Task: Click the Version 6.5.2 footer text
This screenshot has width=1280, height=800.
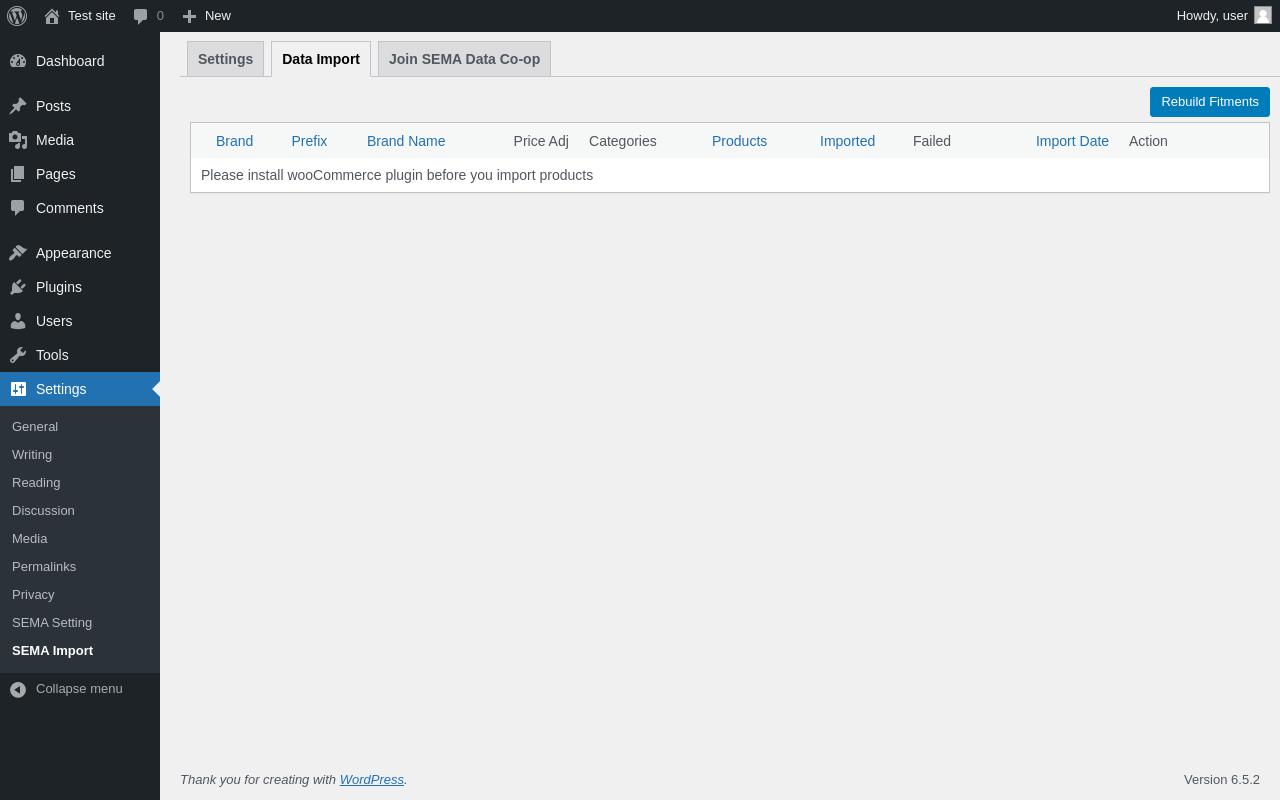Action: 1222,779
